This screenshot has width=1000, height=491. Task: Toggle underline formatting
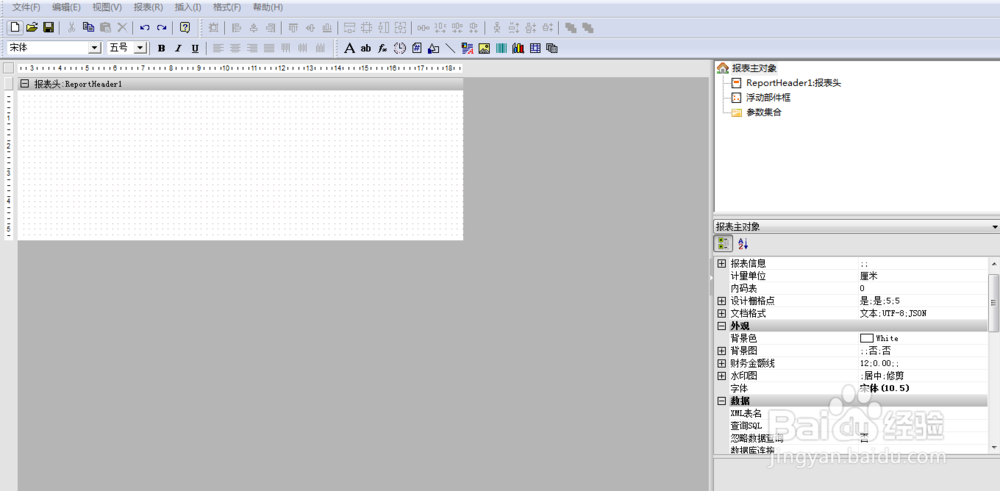[195, 48]
